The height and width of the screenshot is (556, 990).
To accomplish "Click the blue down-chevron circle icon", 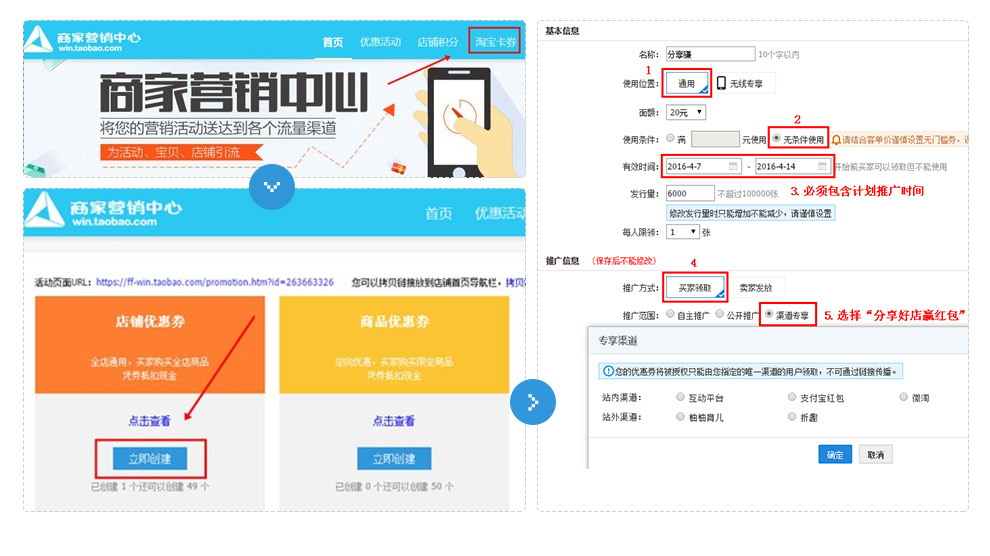I will pyautogui.click(x=271, y=187).
